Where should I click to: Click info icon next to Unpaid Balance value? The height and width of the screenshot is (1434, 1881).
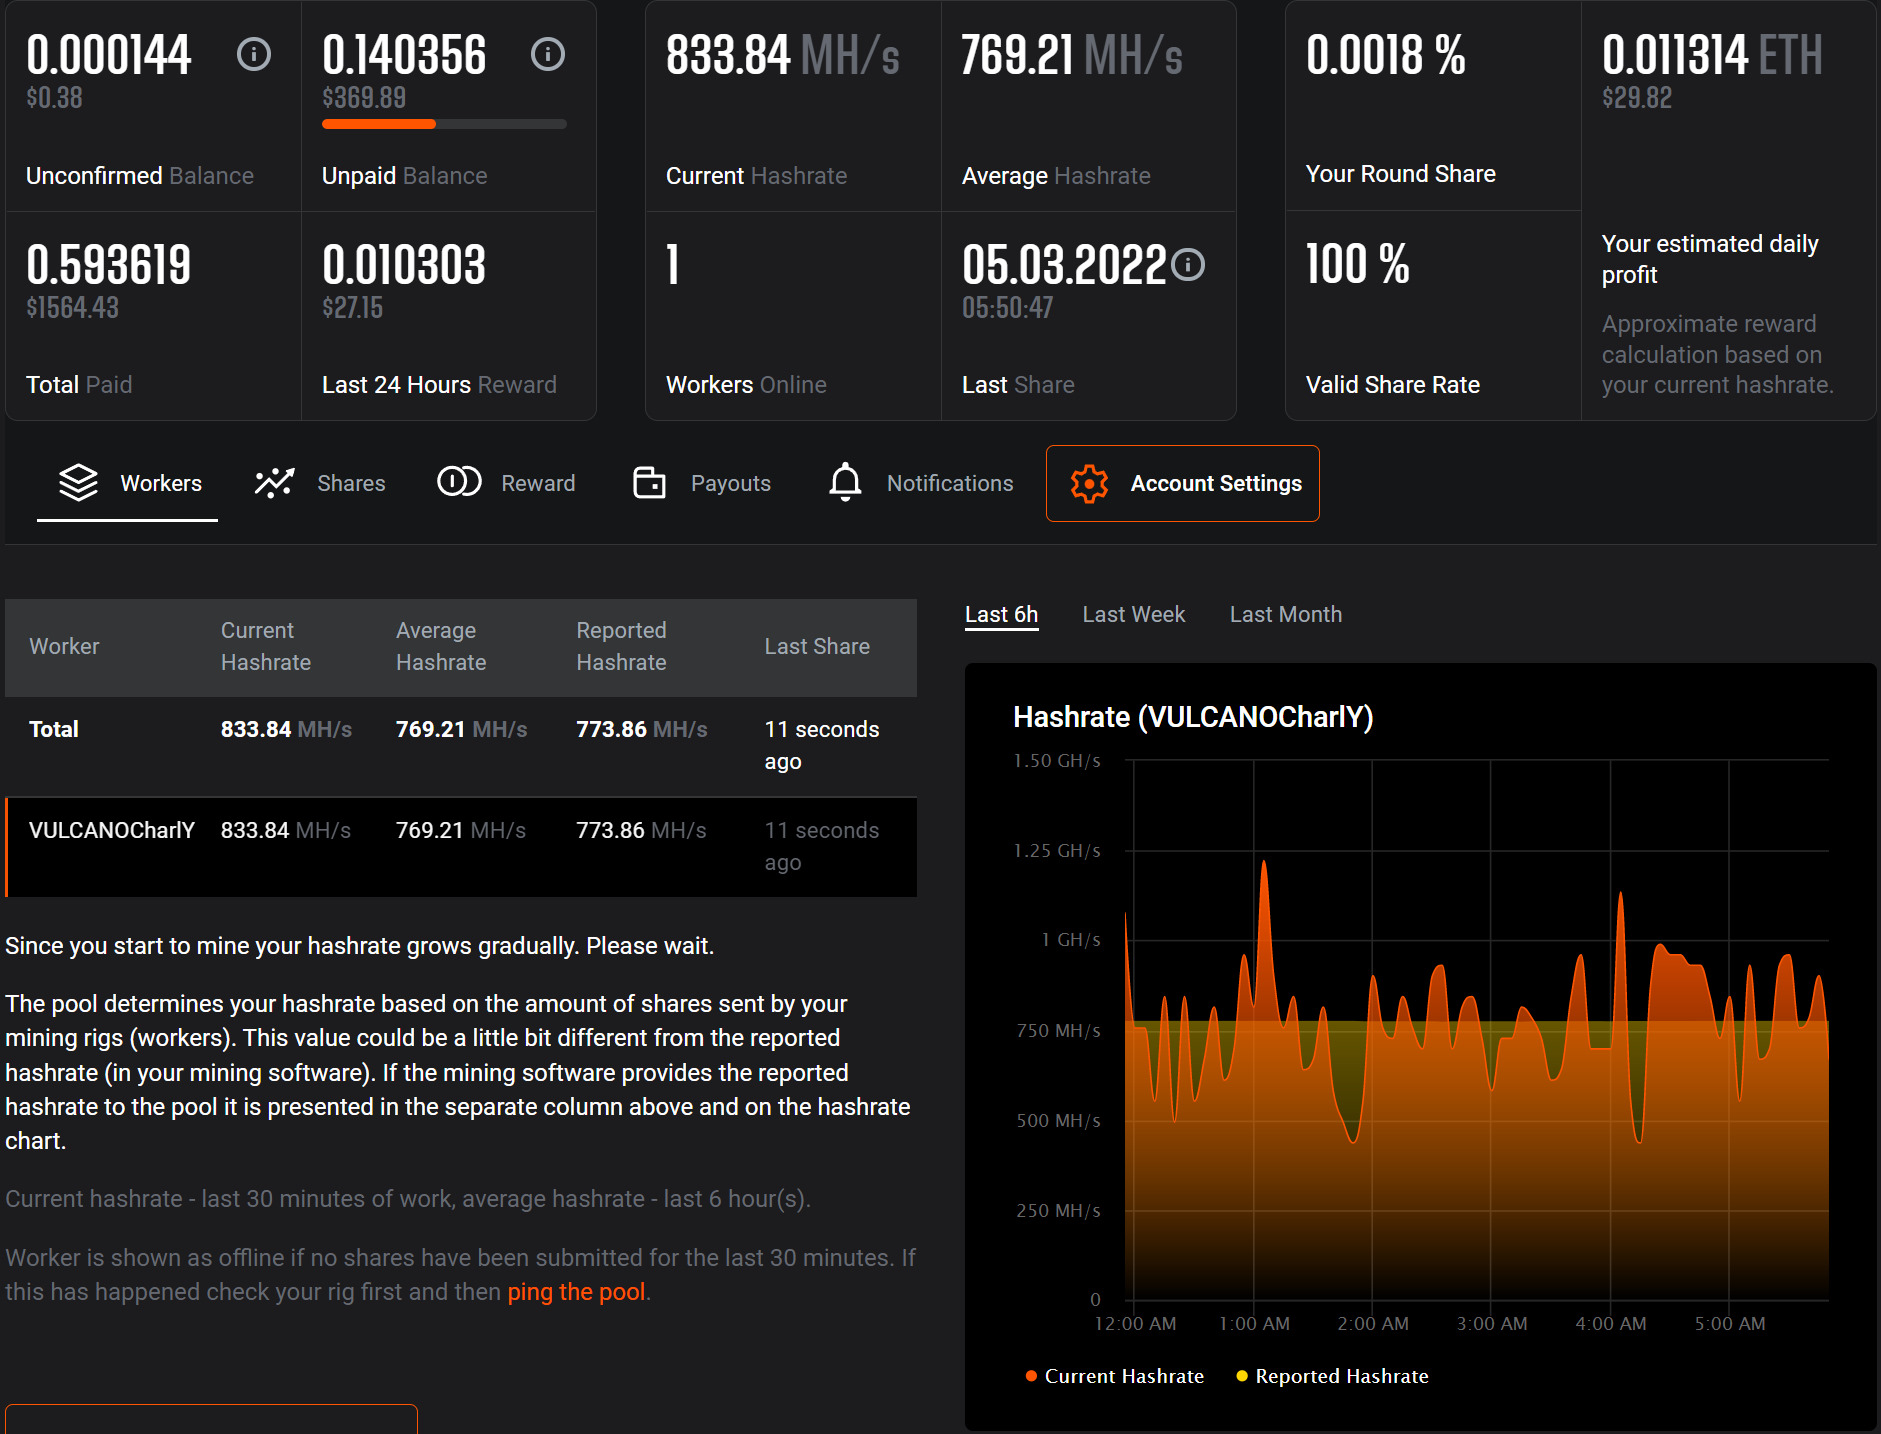click(548, 54)
